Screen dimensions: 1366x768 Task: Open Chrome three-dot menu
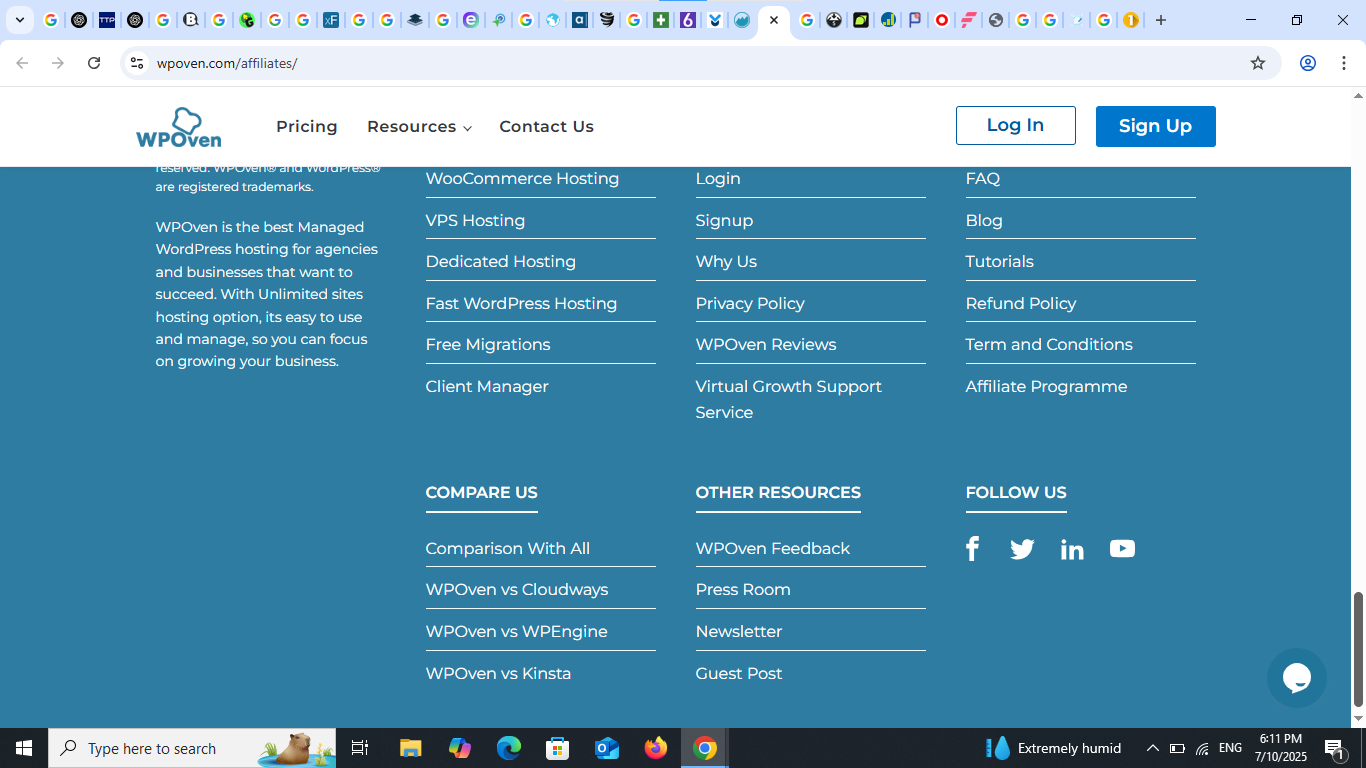pyautogui.click(x=1344, y=63)
